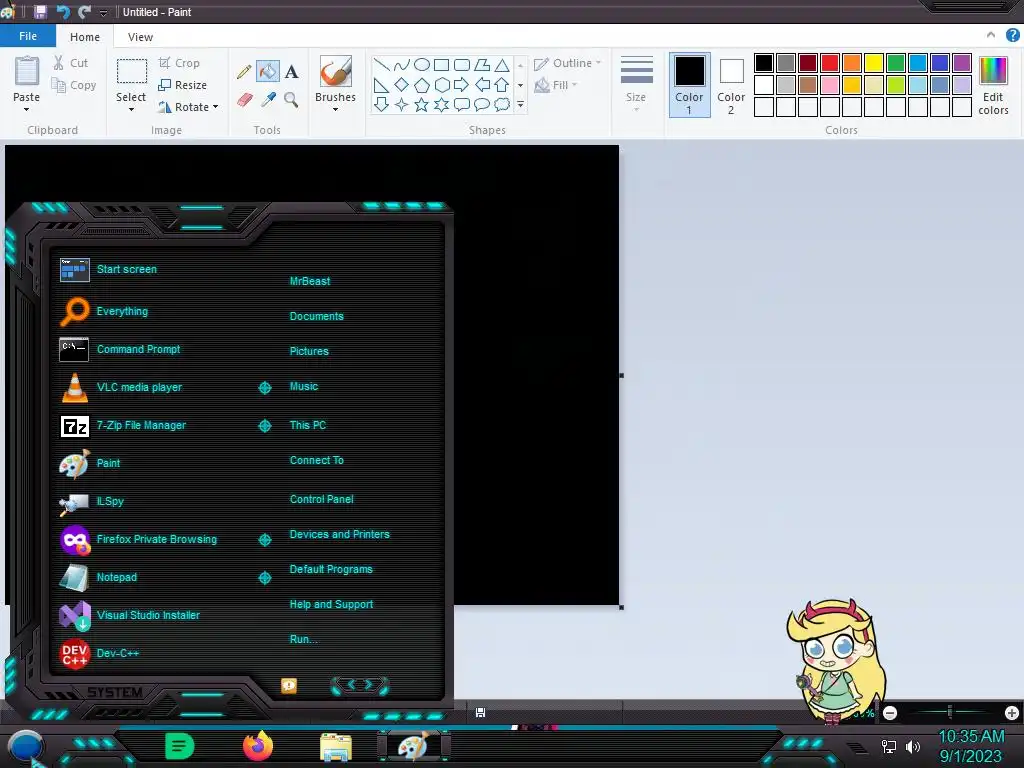This screenshot has width=1024, height=768.
Task: Select Color 1 button
Action: [x=690, y=85]
